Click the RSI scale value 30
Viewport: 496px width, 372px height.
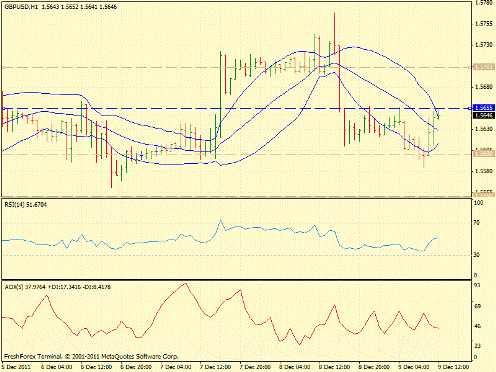coord(477,255)
